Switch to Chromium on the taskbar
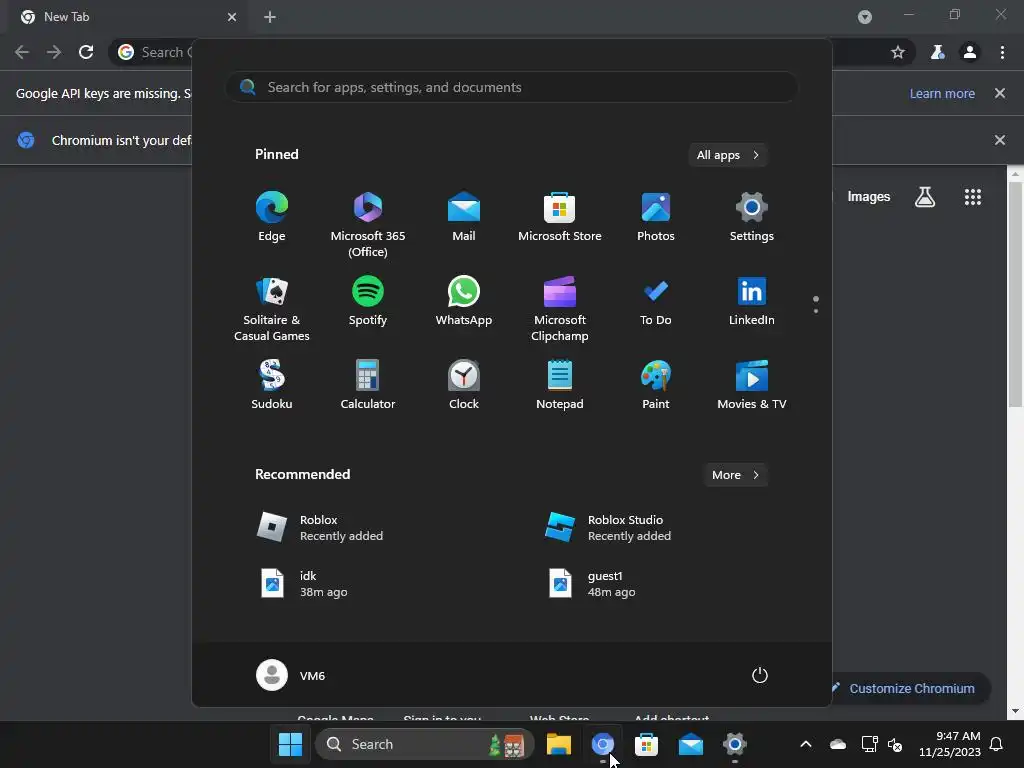This screenshot has height=768, width=1024. [x=603, y=744]
